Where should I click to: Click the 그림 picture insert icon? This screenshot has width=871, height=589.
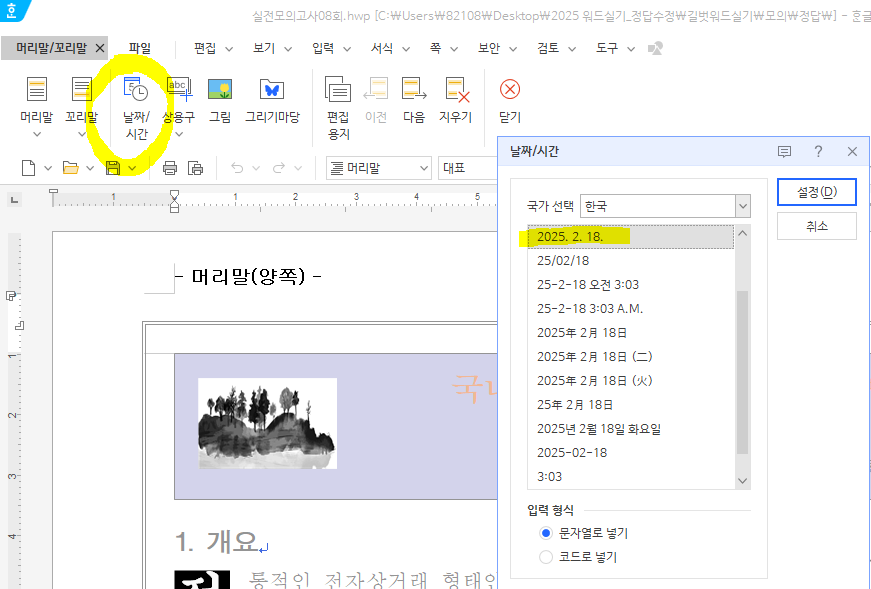(220, 92)
